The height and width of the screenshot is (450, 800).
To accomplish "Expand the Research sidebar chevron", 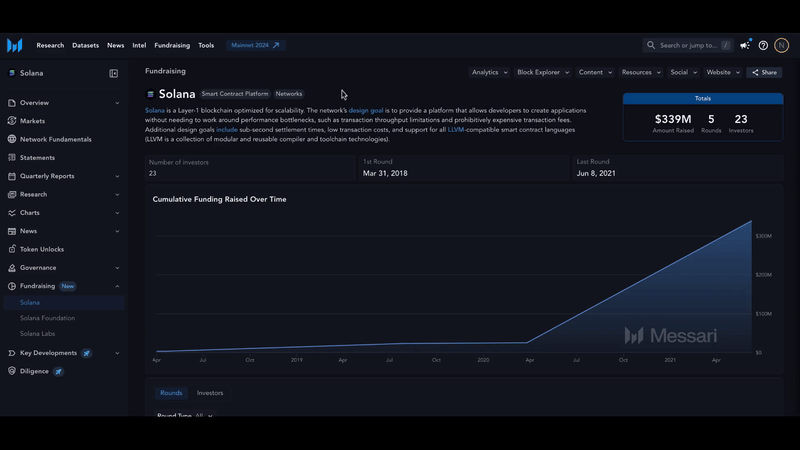I will [x=117, y=195].
